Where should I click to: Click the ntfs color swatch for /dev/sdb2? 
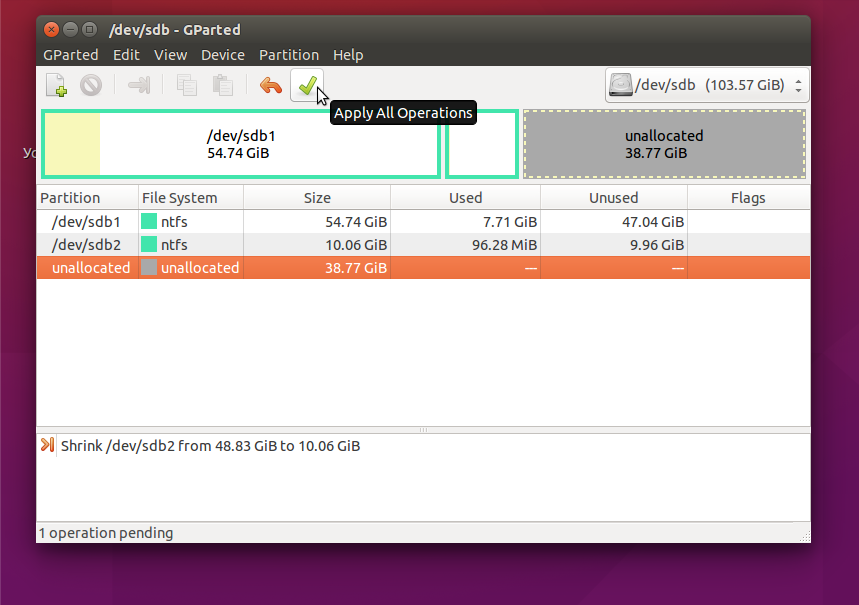click(149, 245)
